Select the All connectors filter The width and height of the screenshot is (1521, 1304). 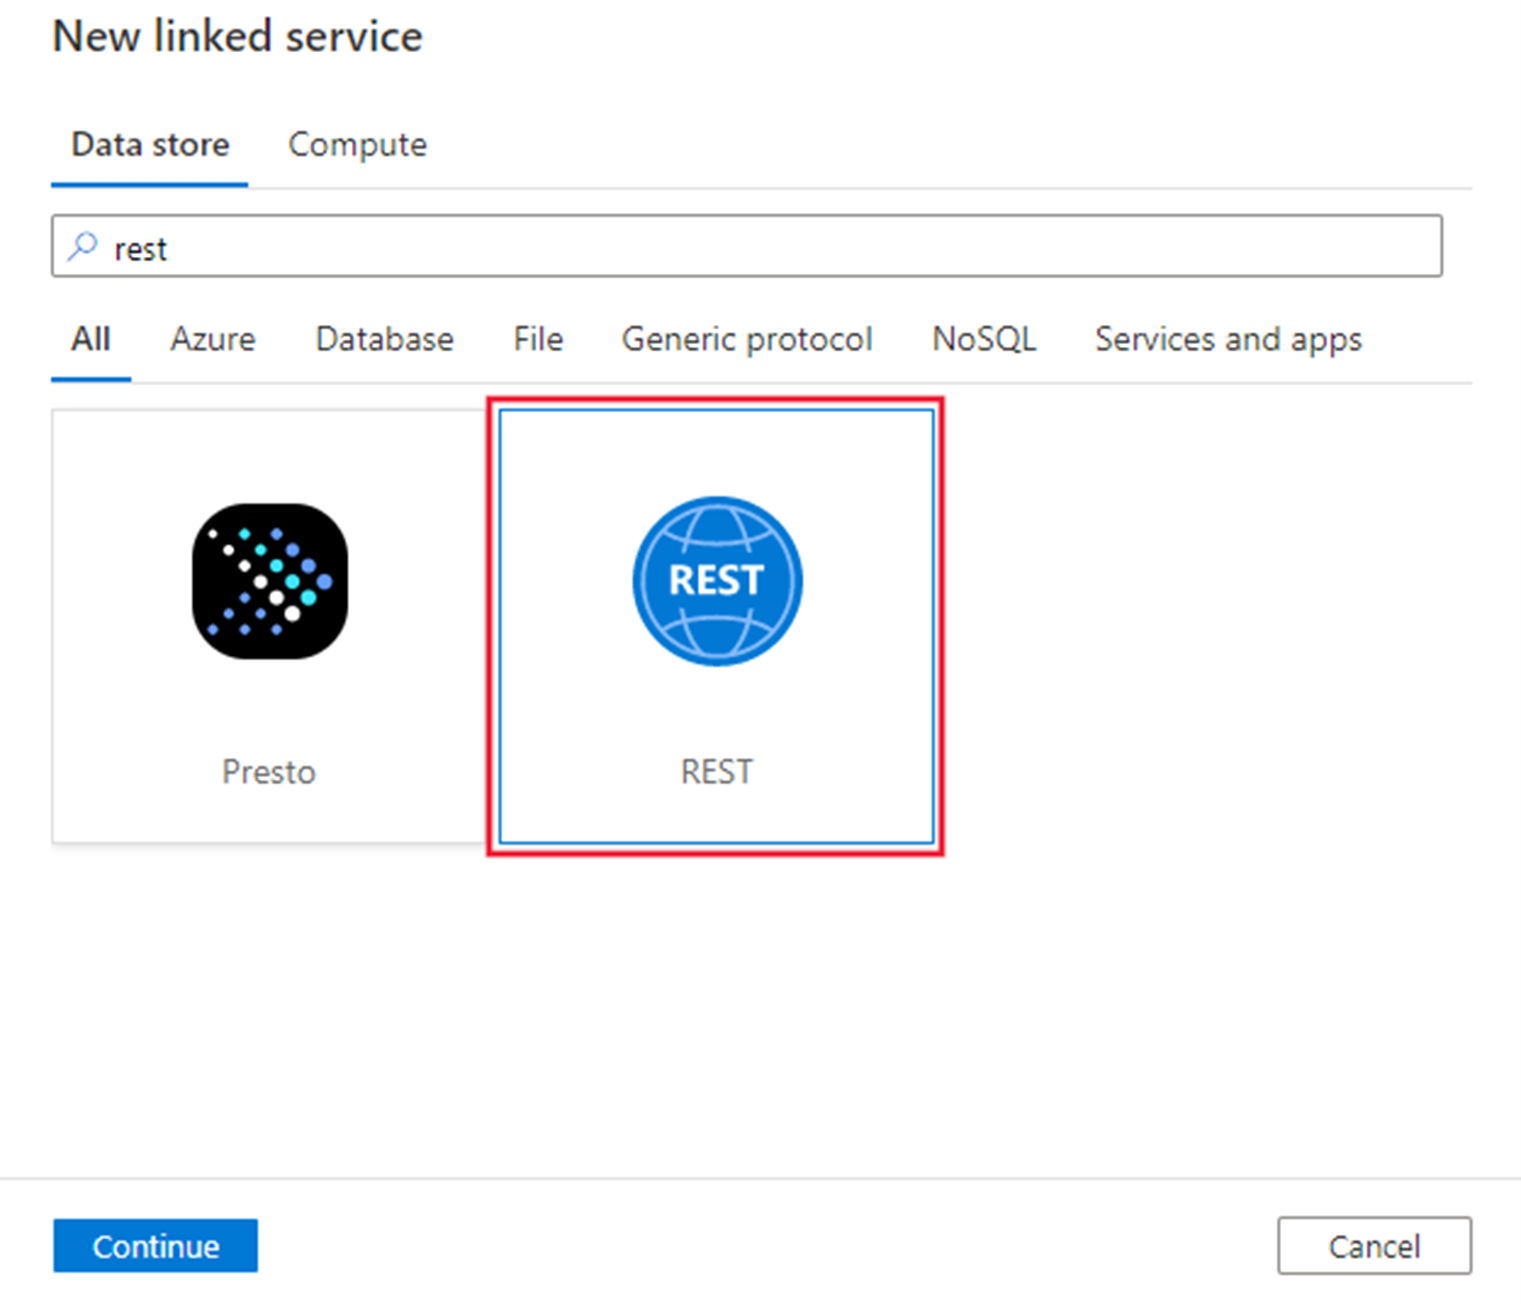click(x=89, y=339)
